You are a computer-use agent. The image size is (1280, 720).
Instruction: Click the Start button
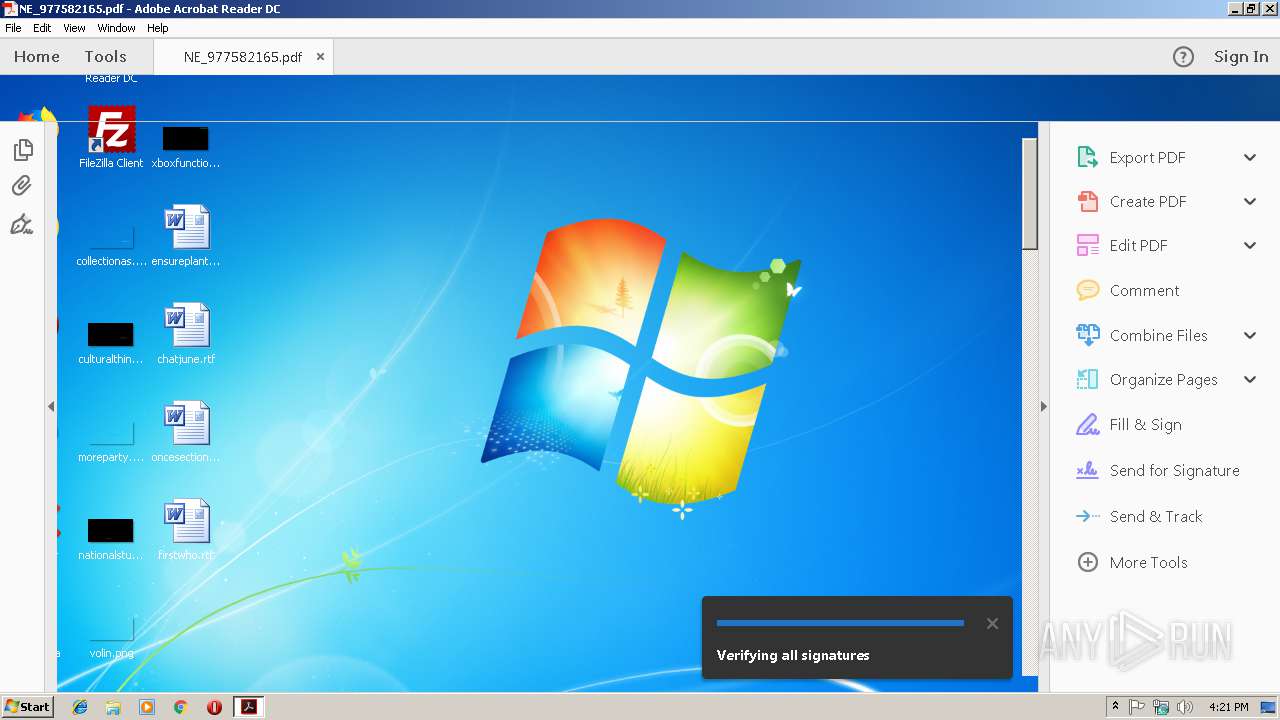click(27, 707)
